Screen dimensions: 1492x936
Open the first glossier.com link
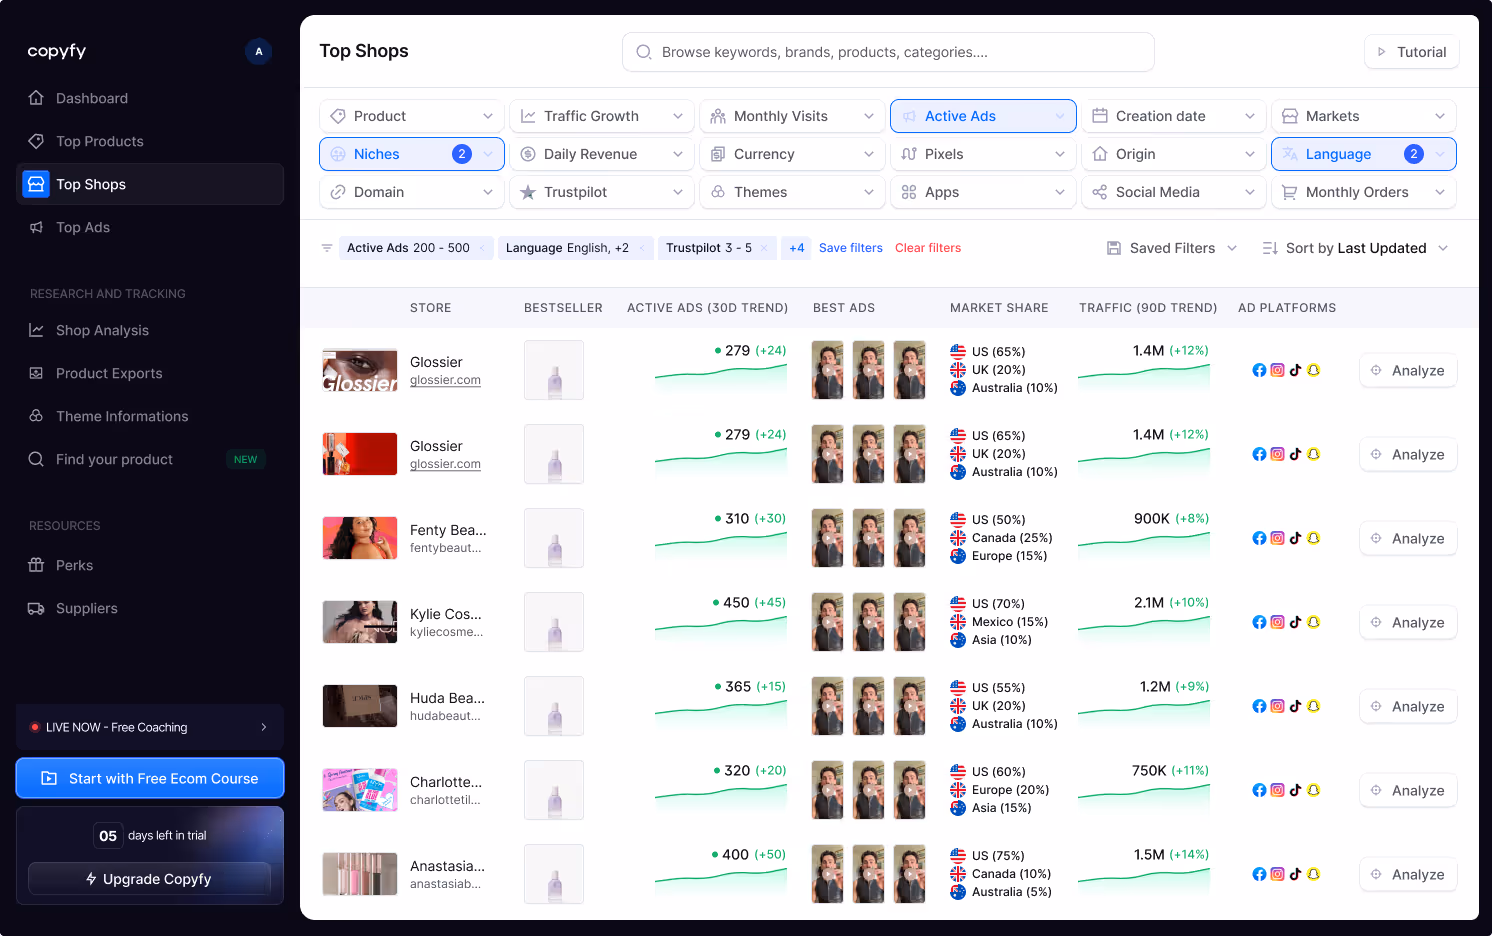[445, 380]
